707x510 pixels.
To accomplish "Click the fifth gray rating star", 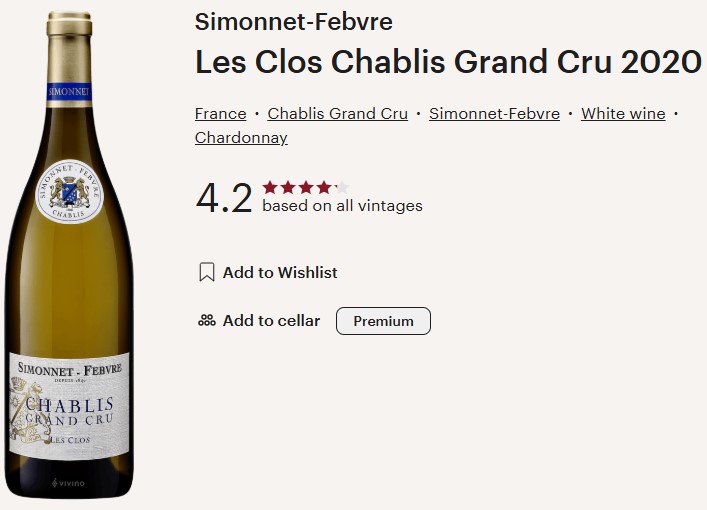I will pos(341,187).
